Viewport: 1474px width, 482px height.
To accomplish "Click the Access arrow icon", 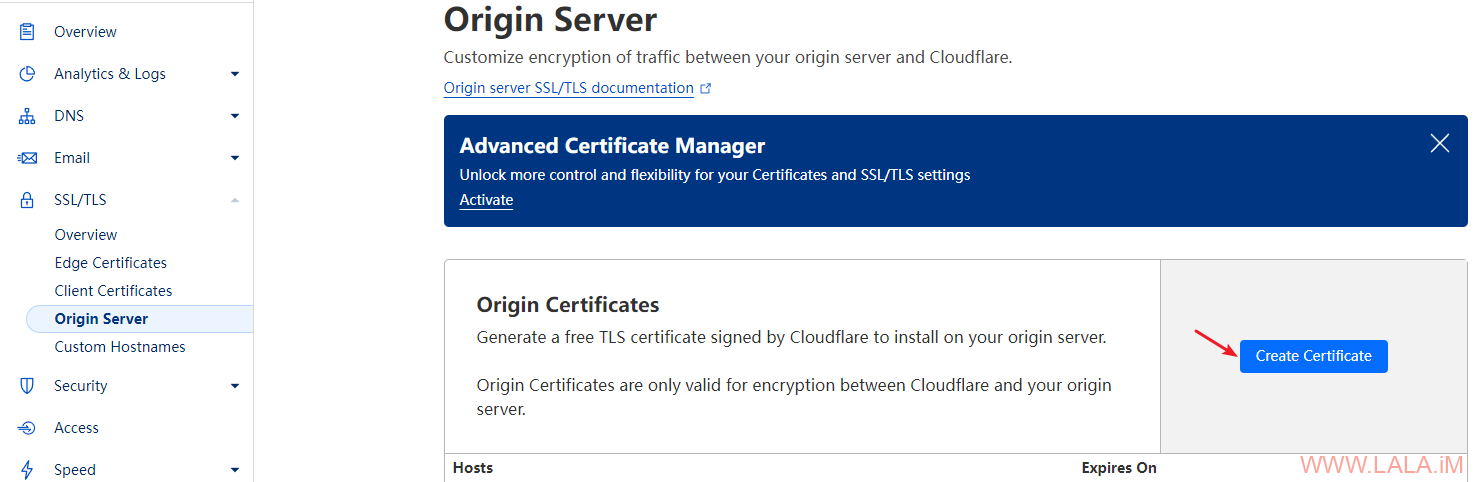I will 27,428.
